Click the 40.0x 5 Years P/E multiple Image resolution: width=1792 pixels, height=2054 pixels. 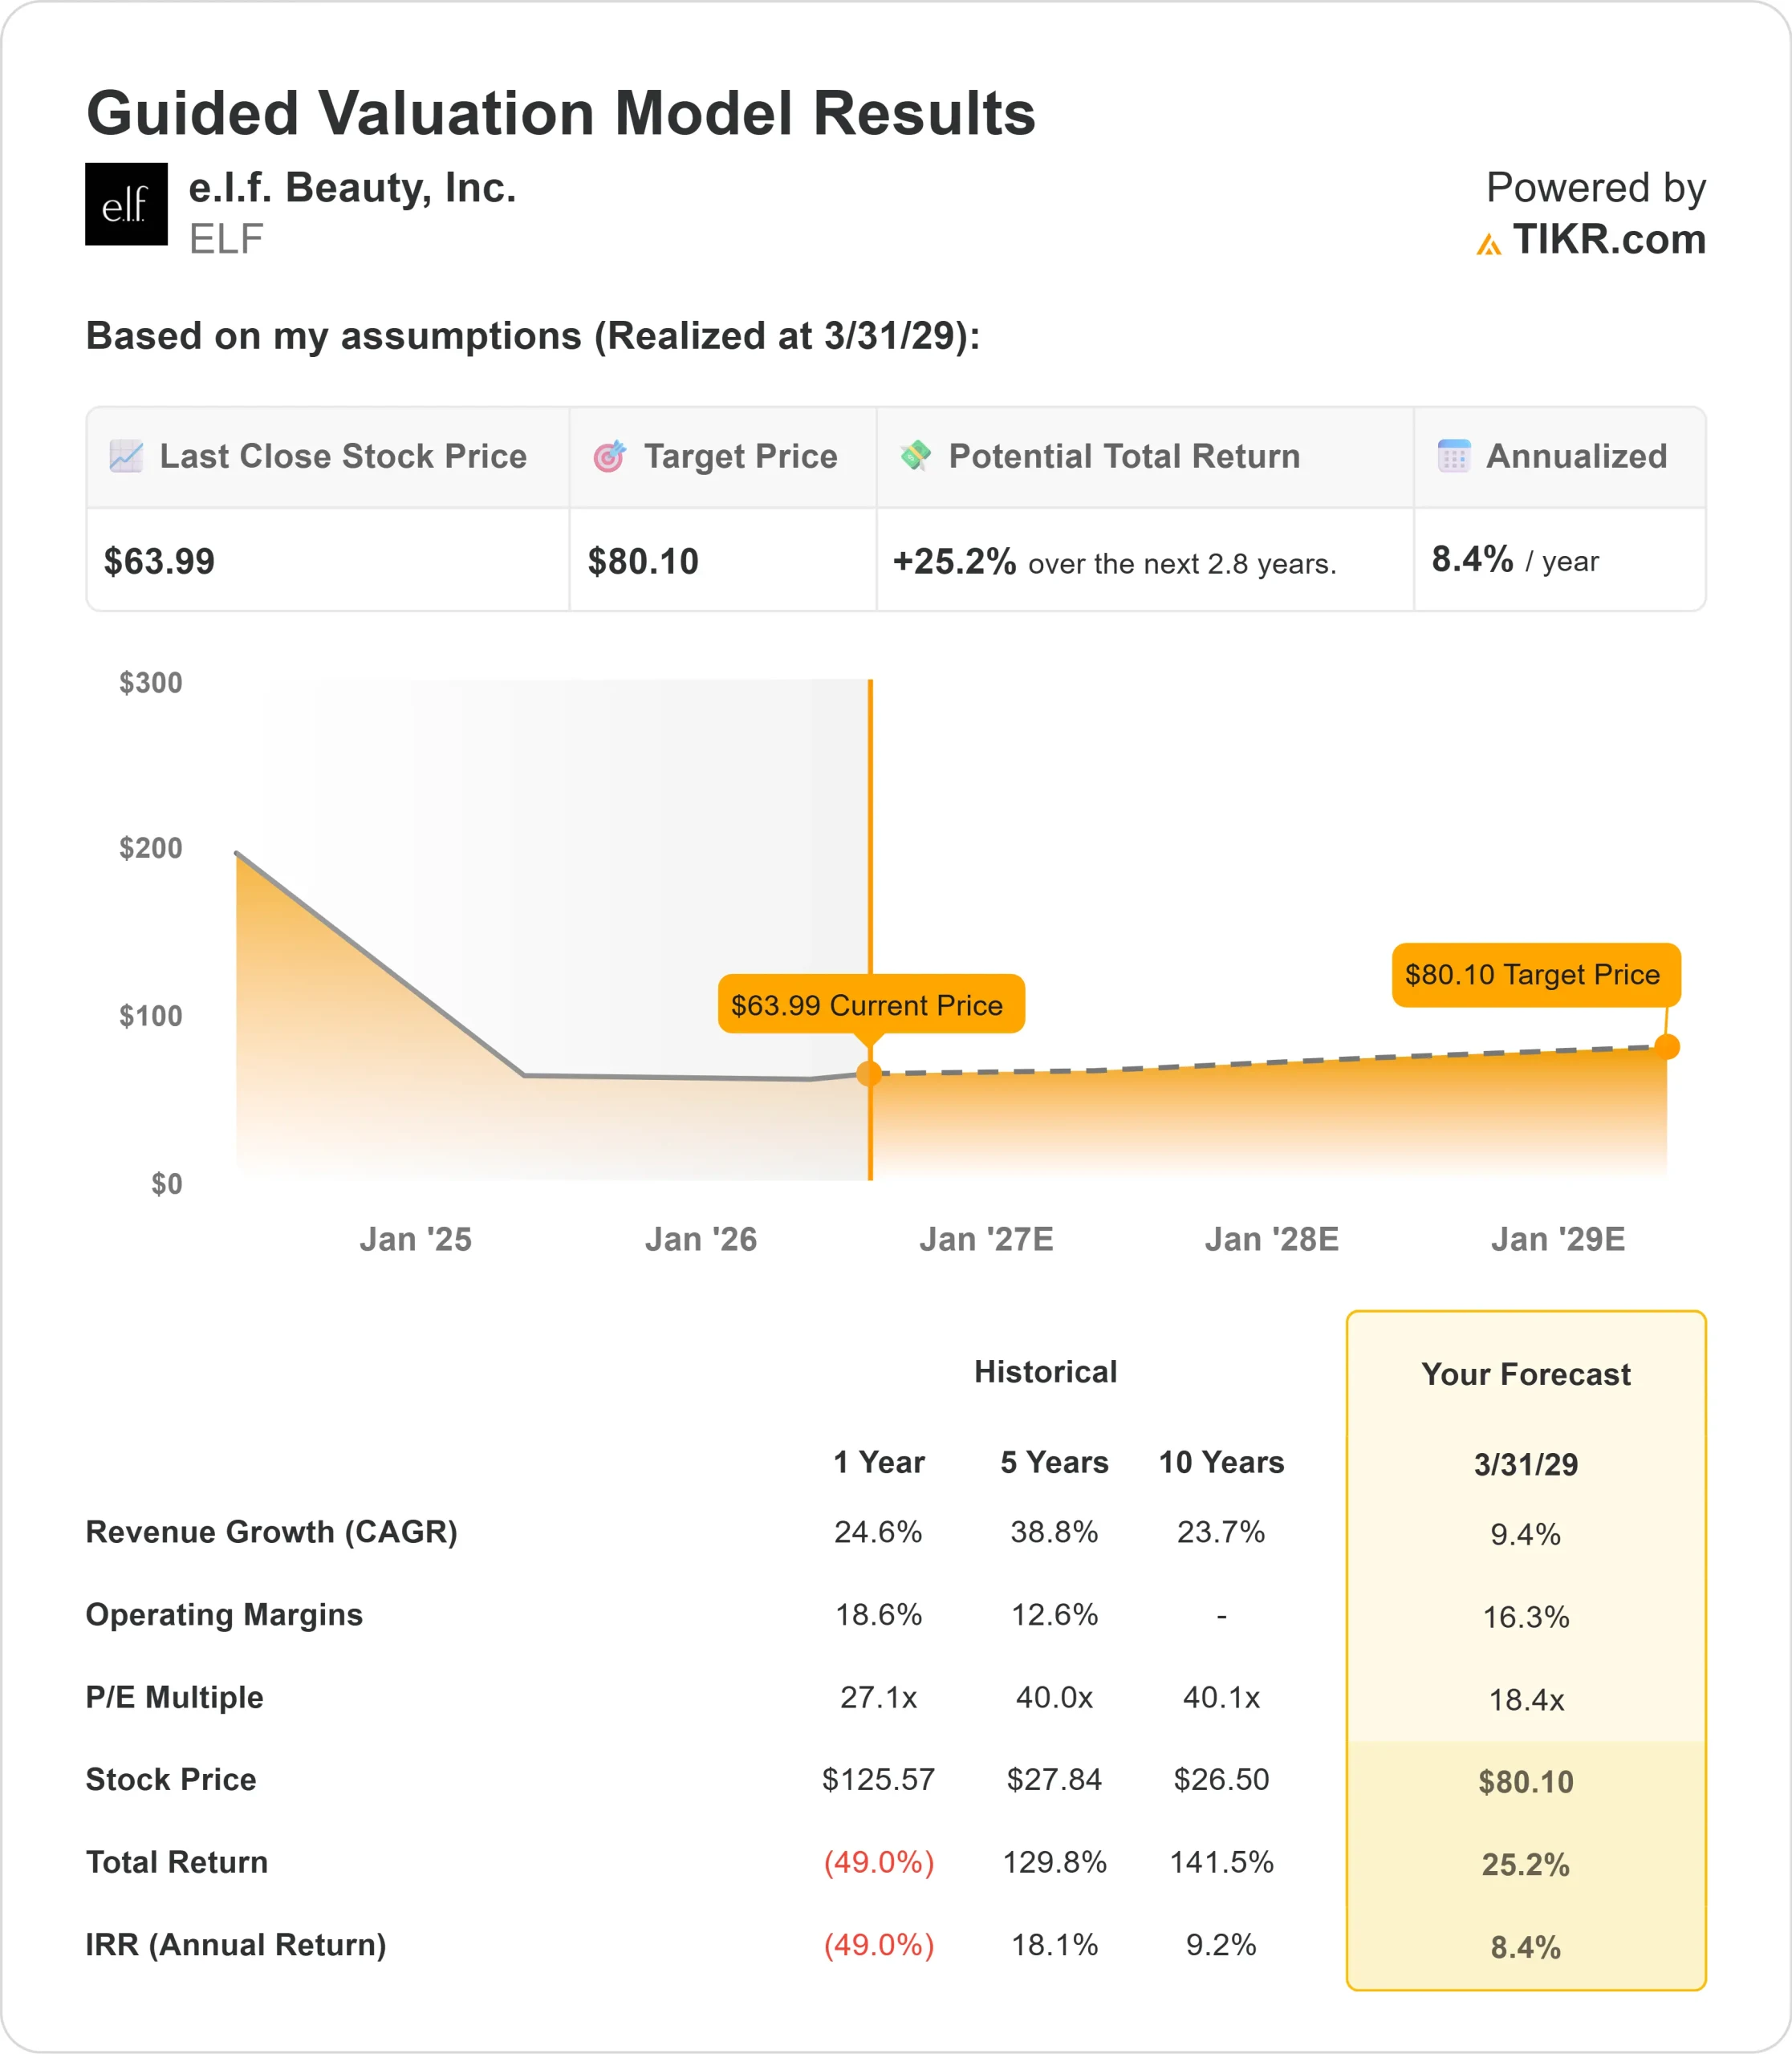[x=1055, y=1697]
